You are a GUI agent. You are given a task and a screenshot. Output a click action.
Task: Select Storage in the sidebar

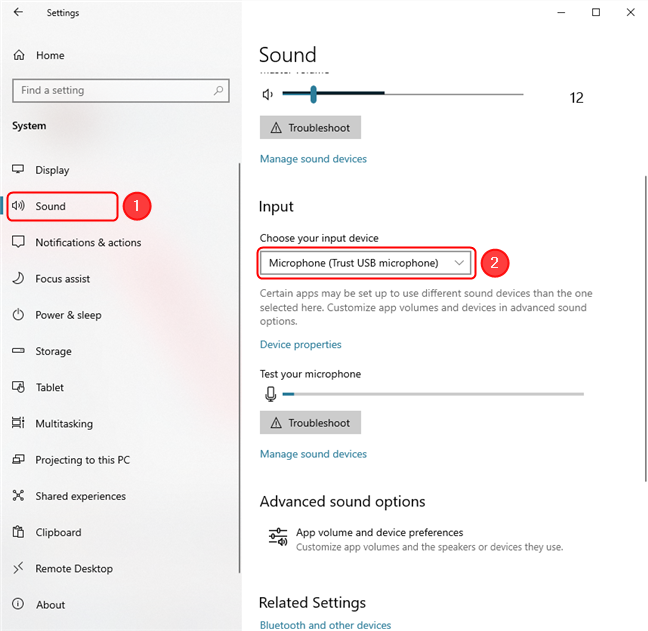pyautogui.click(x=53, y=351)
